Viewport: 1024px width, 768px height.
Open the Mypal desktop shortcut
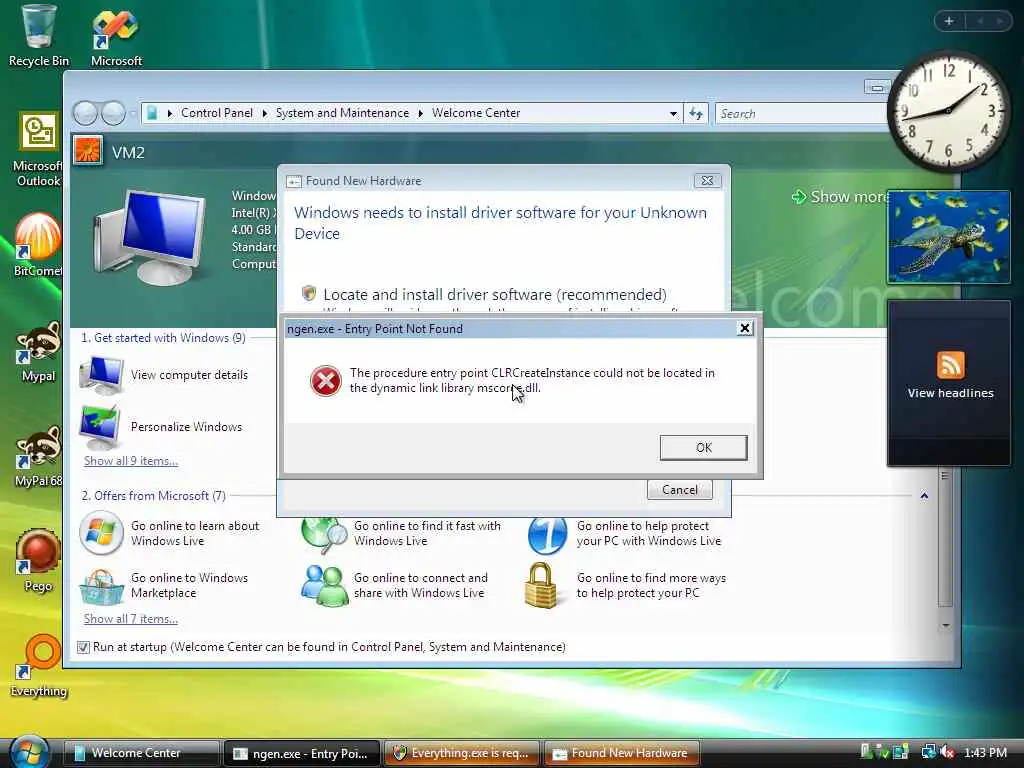[38, 353]
